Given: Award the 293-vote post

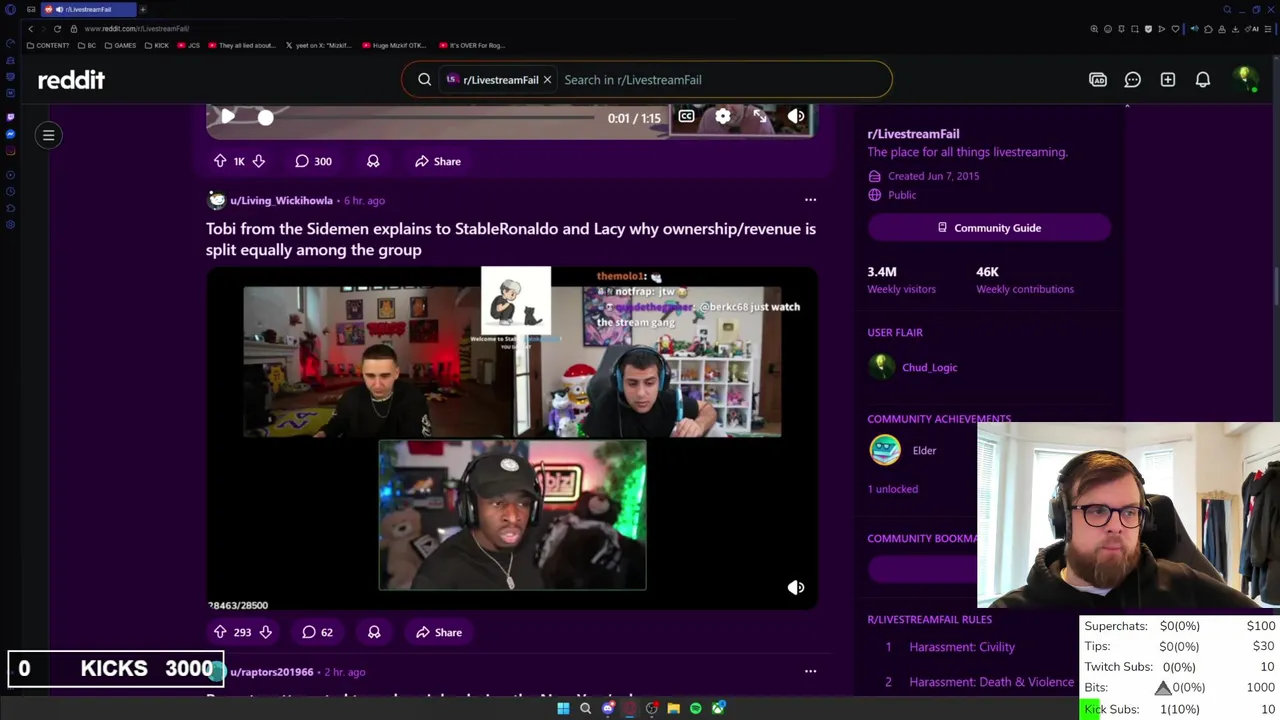Looking at the screenshot, I should coord(374,632).
